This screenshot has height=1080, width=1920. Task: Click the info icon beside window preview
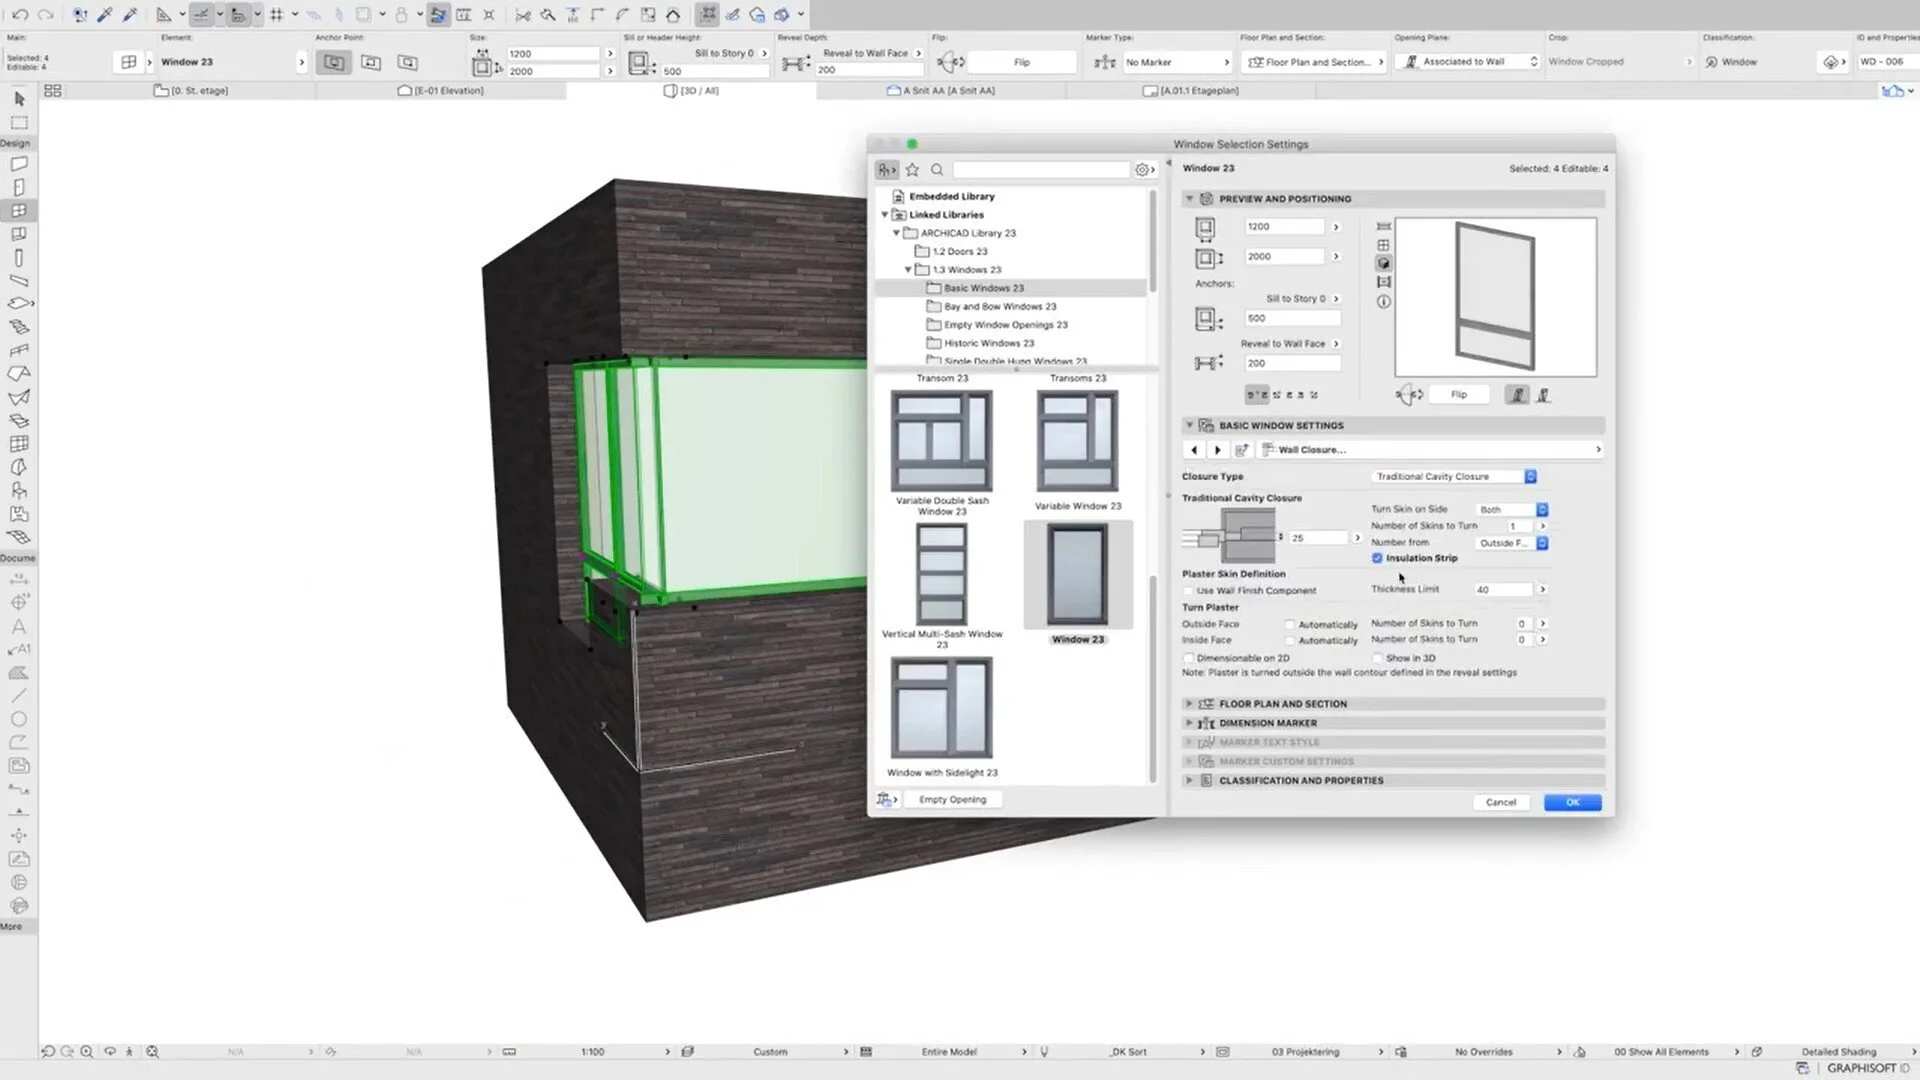1383,302
